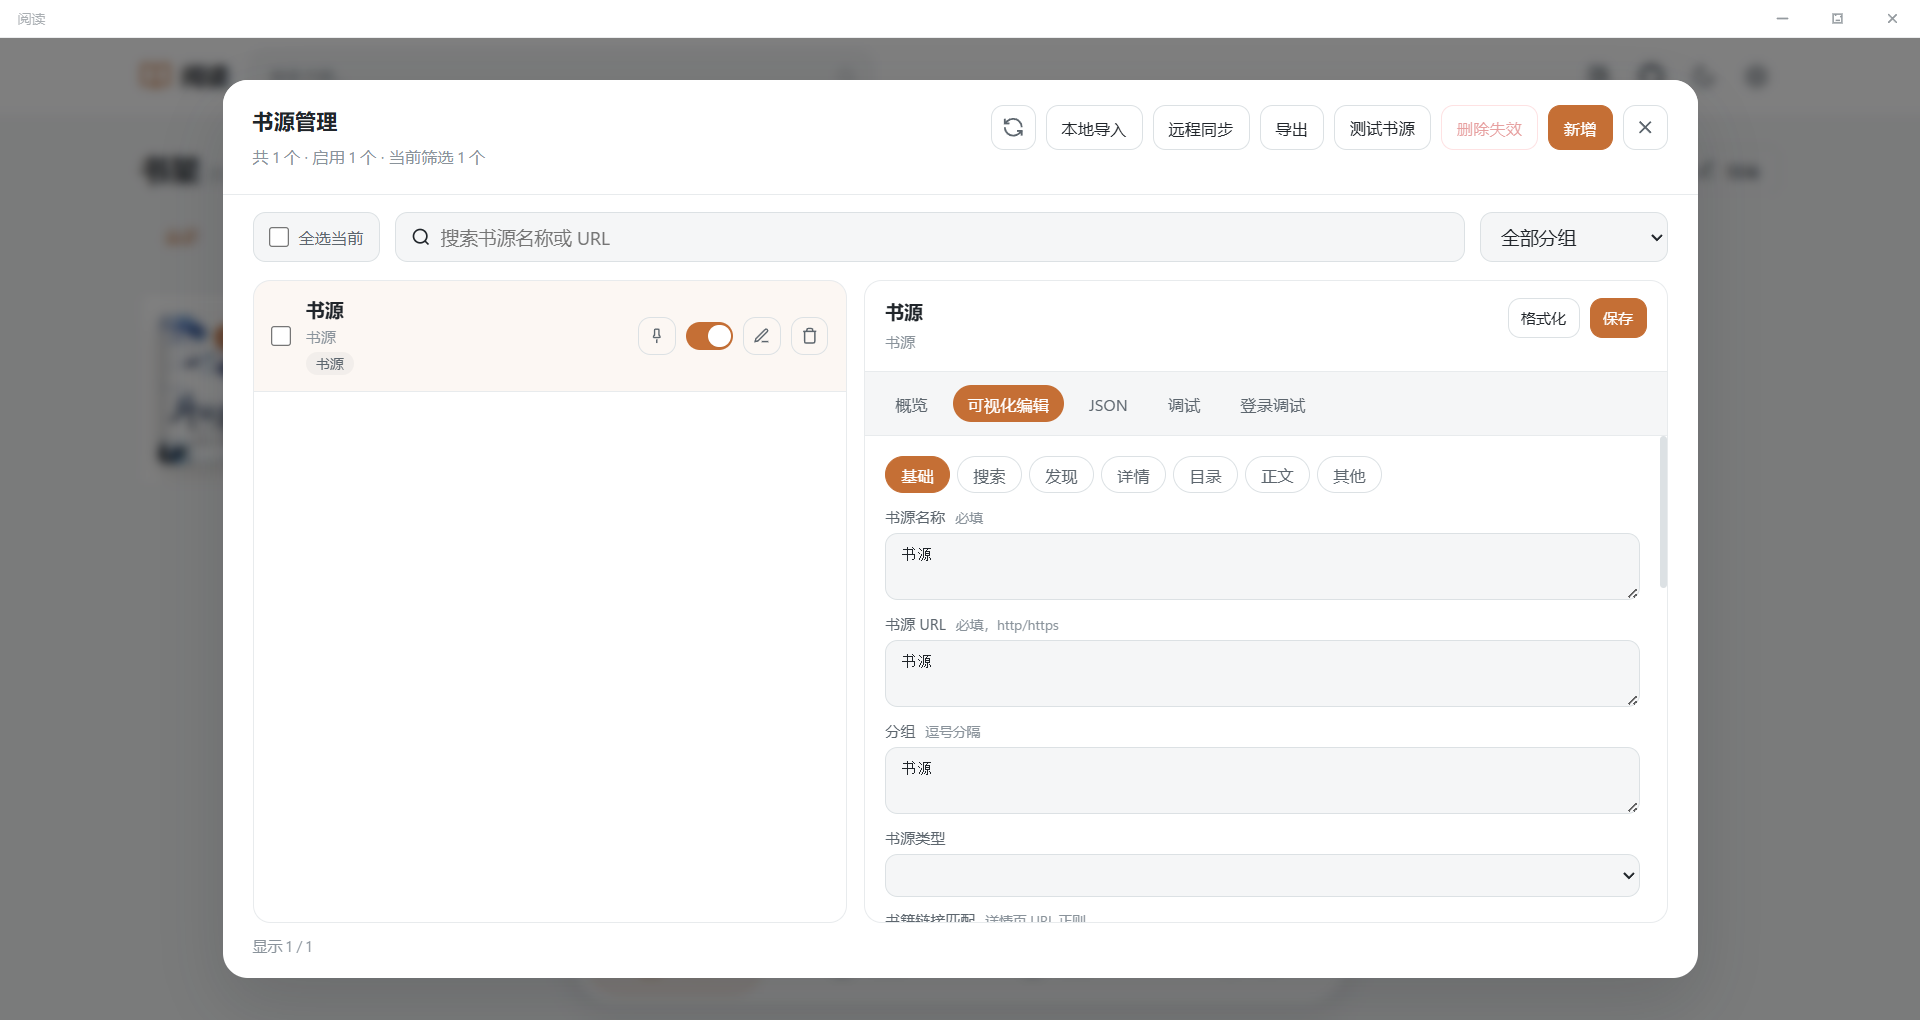Tick the checkbox beside 书源 list item
This screenshot has width=1920, height=1020.
point(281,336)
